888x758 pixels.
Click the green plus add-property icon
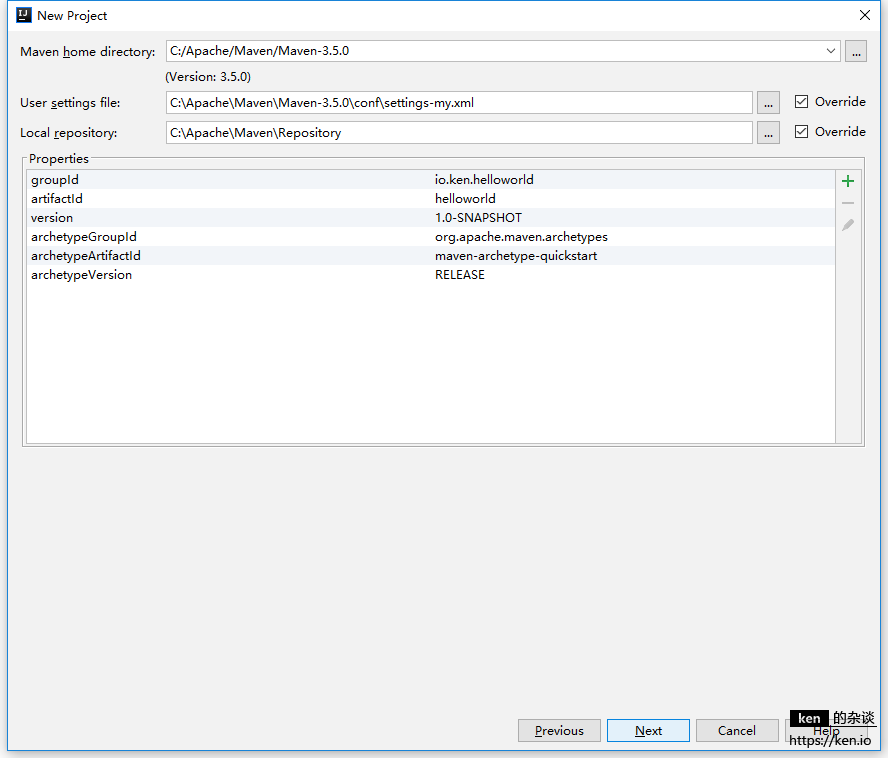click(848, 181)
